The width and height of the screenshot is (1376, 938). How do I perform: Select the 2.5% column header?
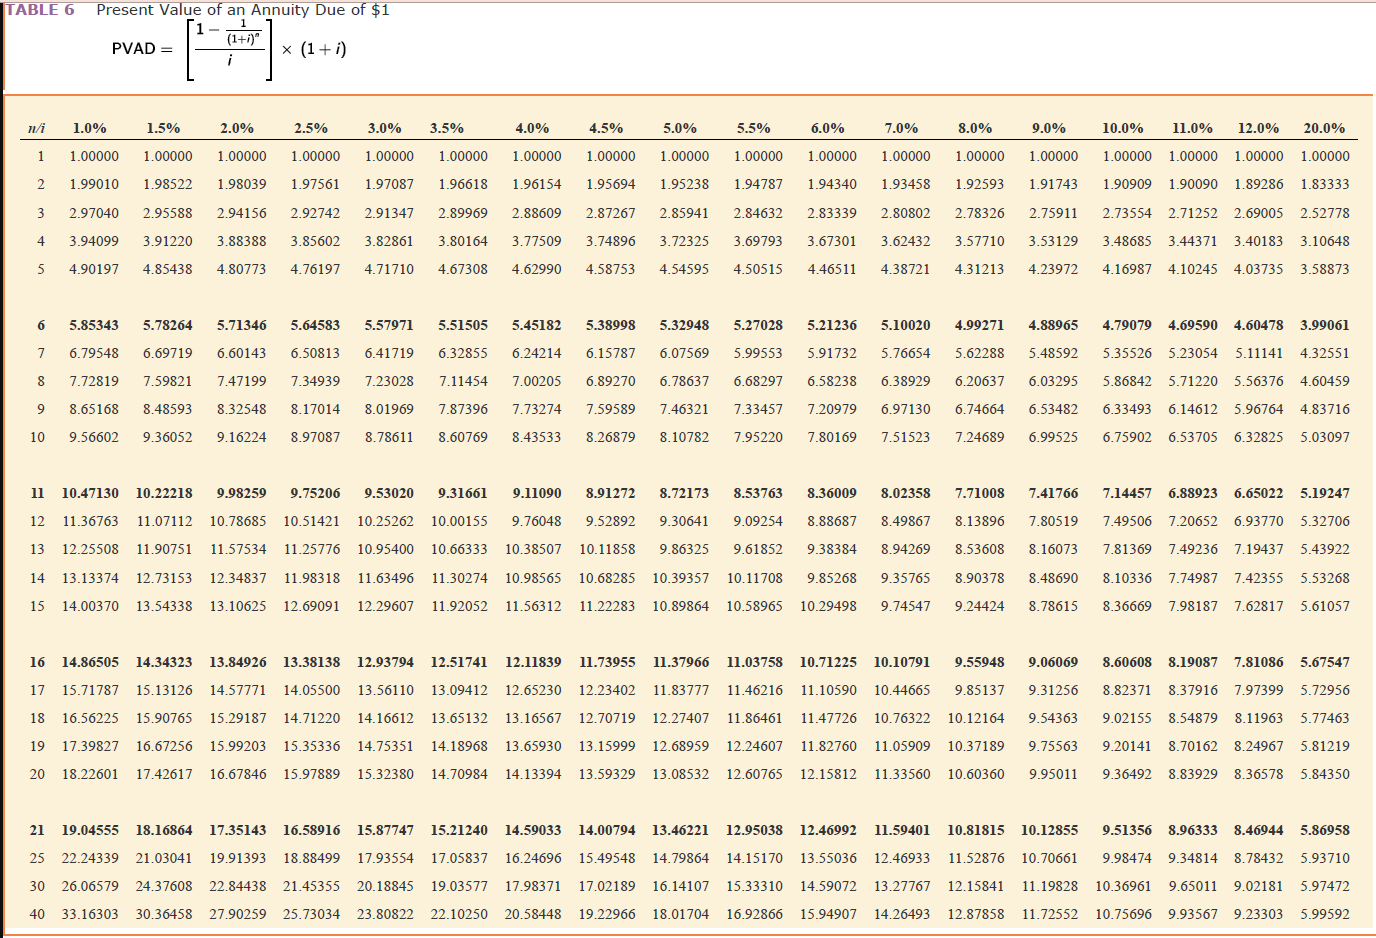(x=311, y=128)
